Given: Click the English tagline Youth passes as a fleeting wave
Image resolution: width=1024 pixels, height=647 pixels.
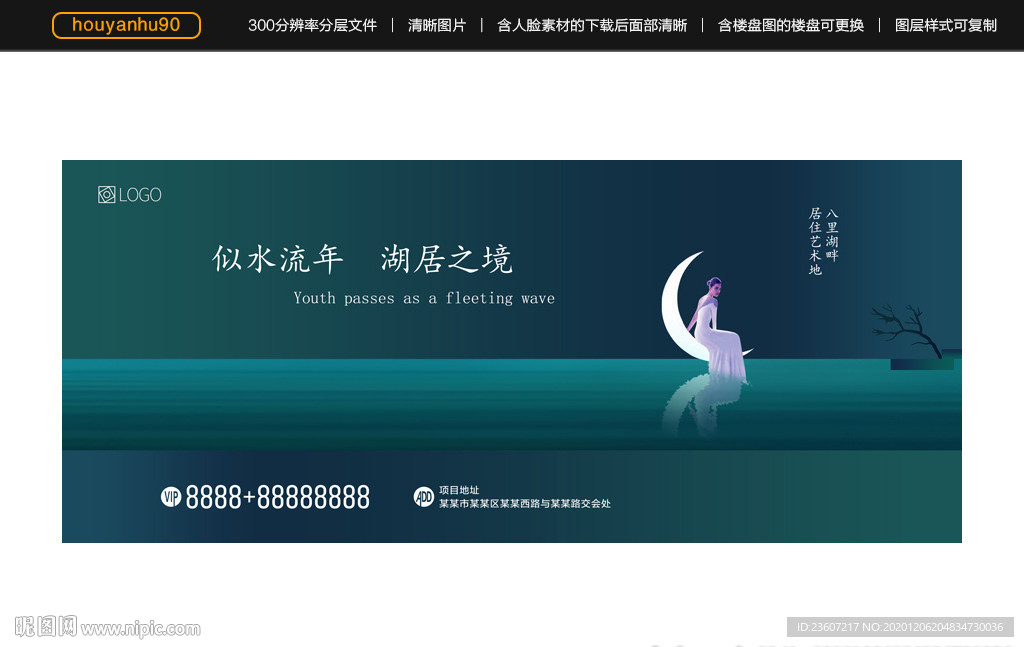Looking at the screenshot, I should tap(424, 298).
